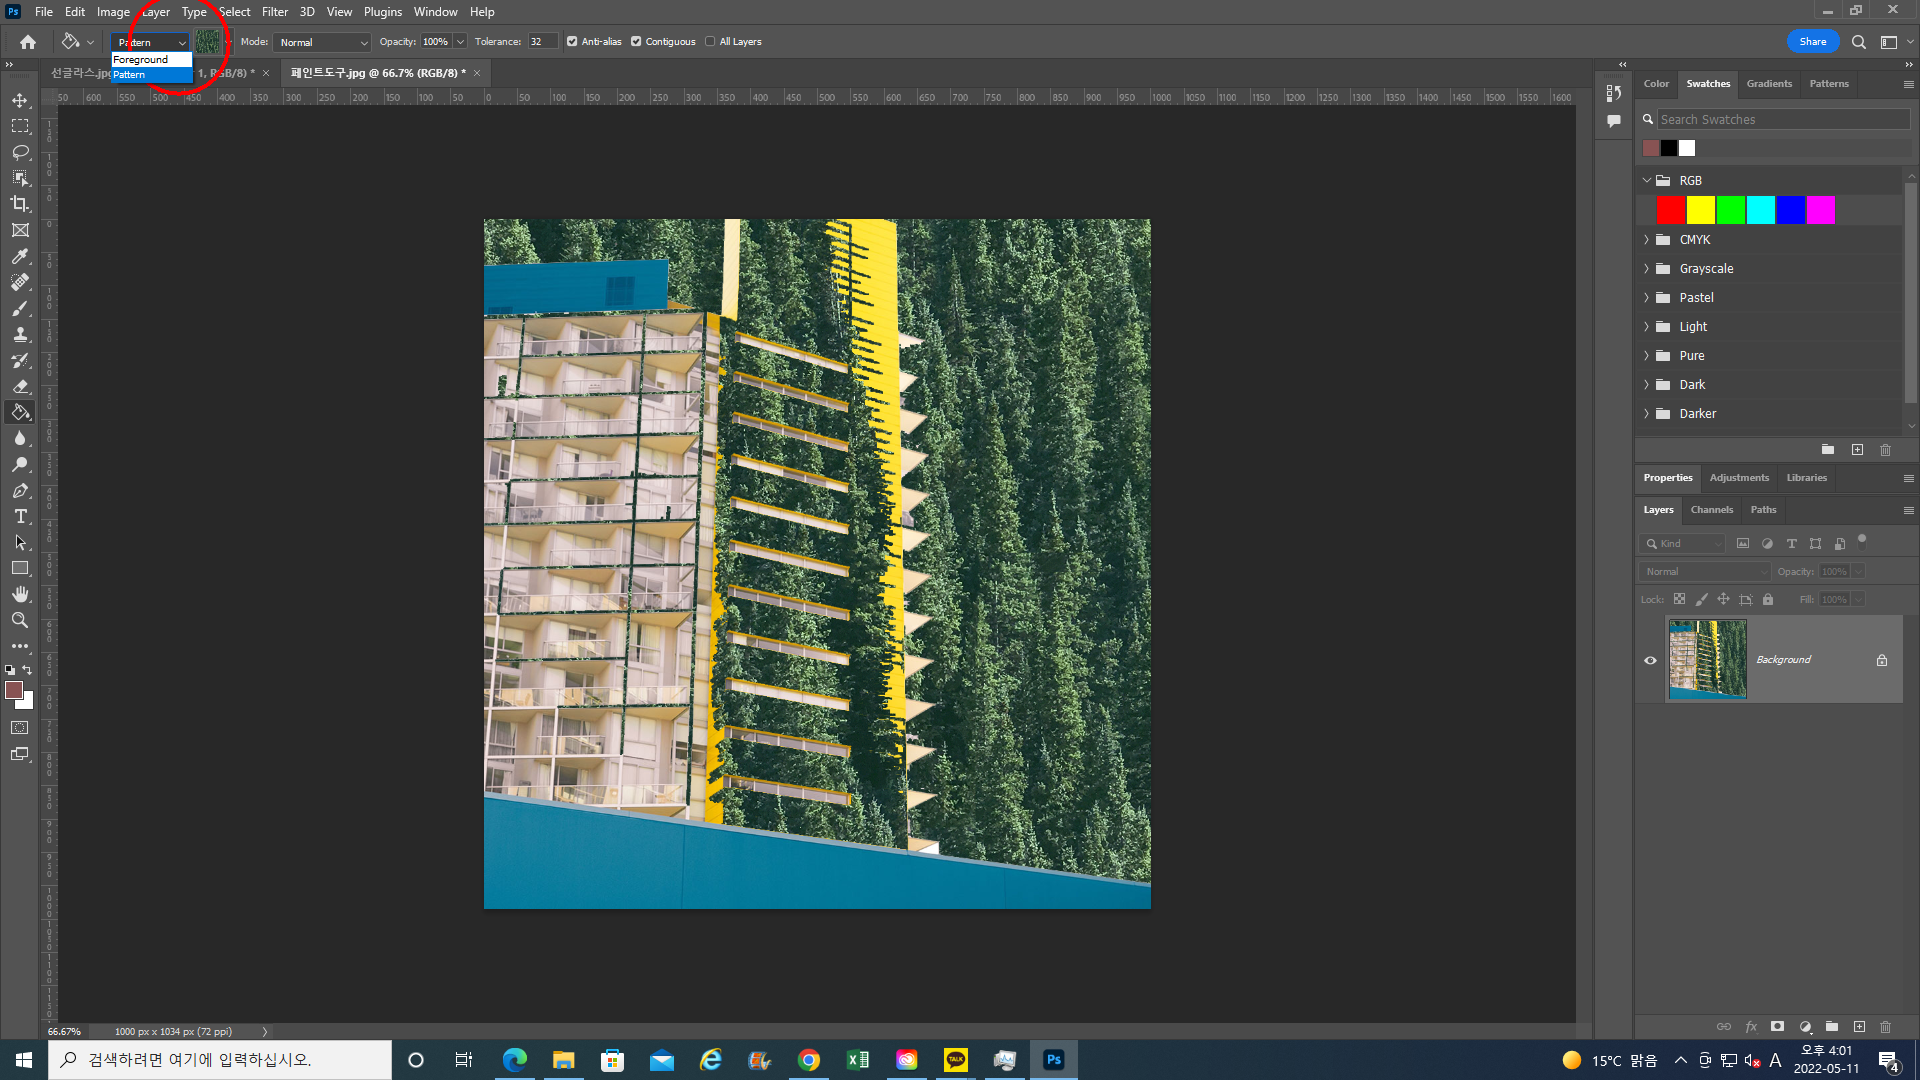This screenshot has height=1080, width=1920.
Task: Select the Move tool
Action: tap(20, 100)
